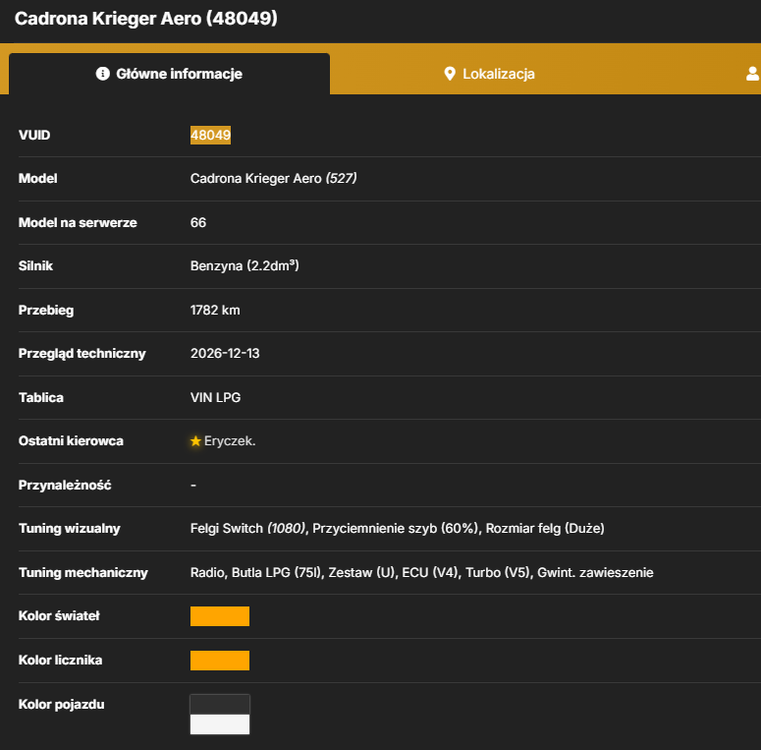Click the Kolor licznika orange swatch
The image size is (761, 750).
[220, 660]
